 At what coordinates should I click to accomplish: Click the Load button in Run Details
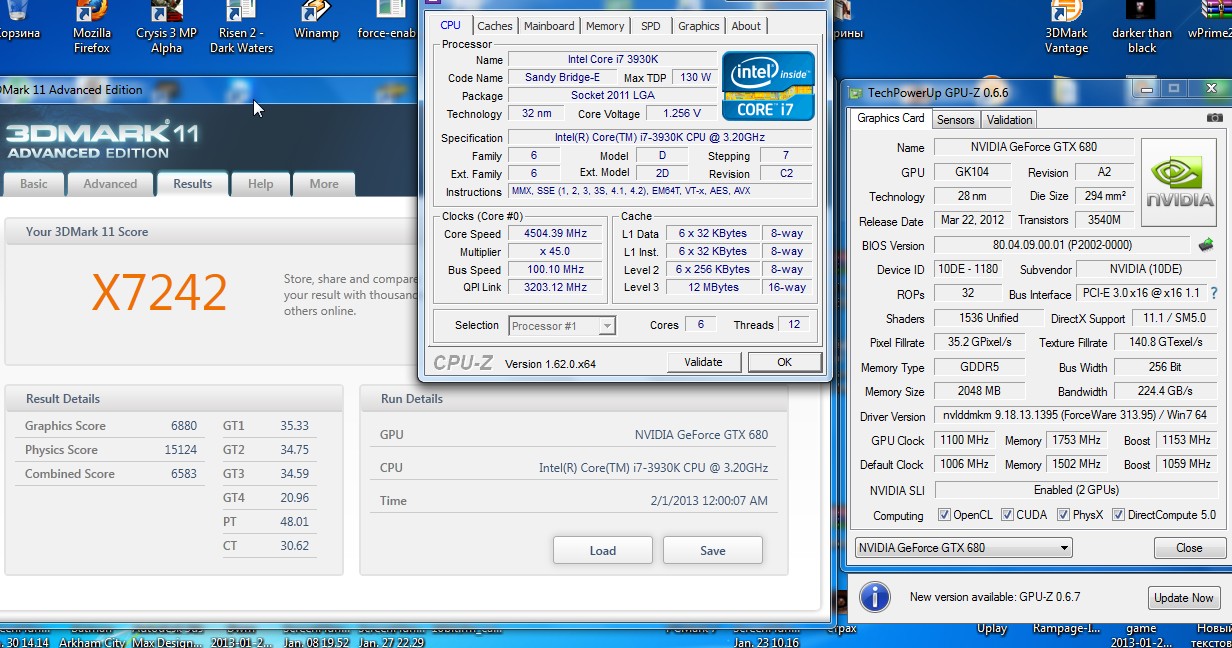(602, 550)
